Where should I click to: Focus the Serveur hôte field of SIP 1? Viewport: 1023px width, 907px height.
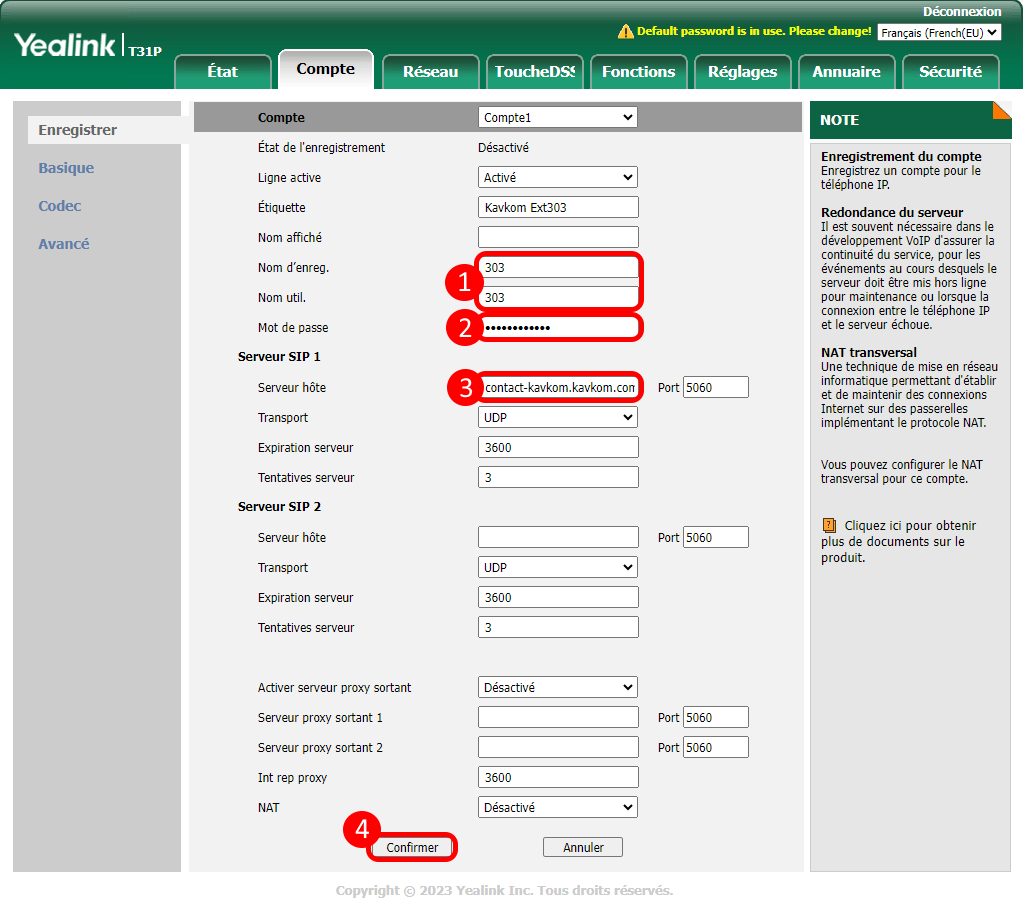click(x=558, y=388)
